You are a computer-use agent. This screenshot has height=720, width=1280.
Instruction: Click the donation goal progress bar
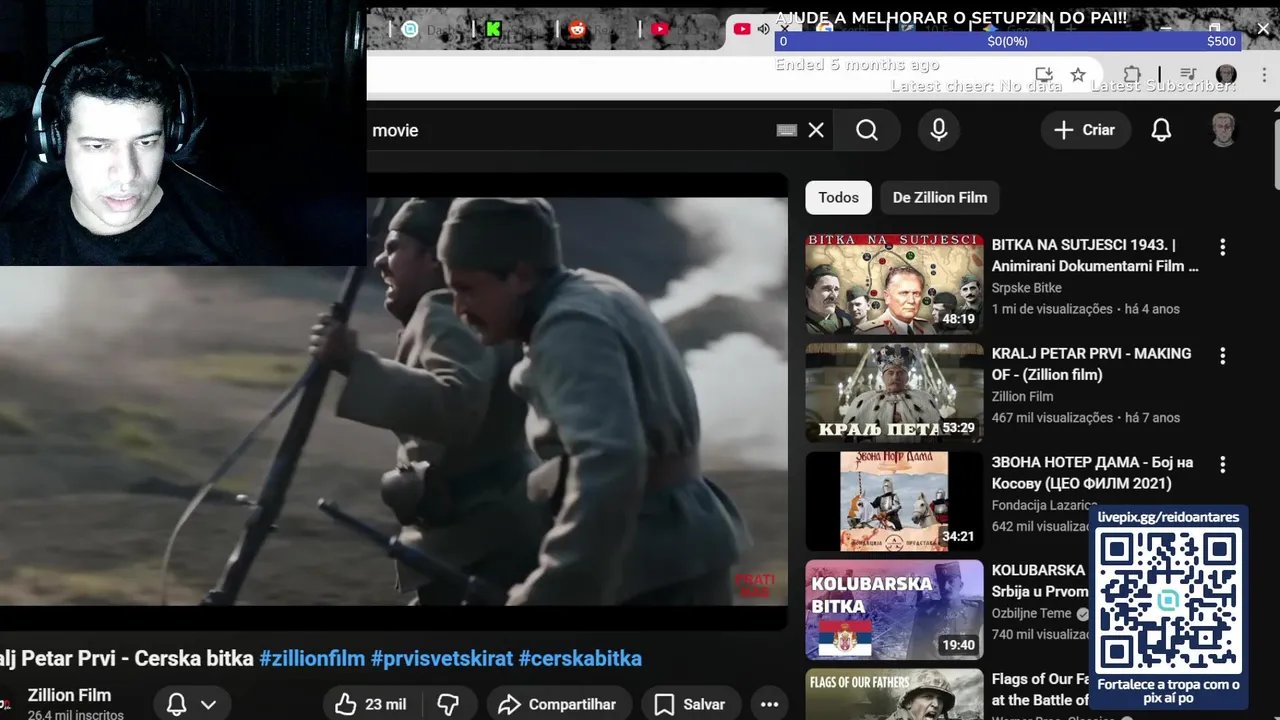click(x=1008, y=41)
